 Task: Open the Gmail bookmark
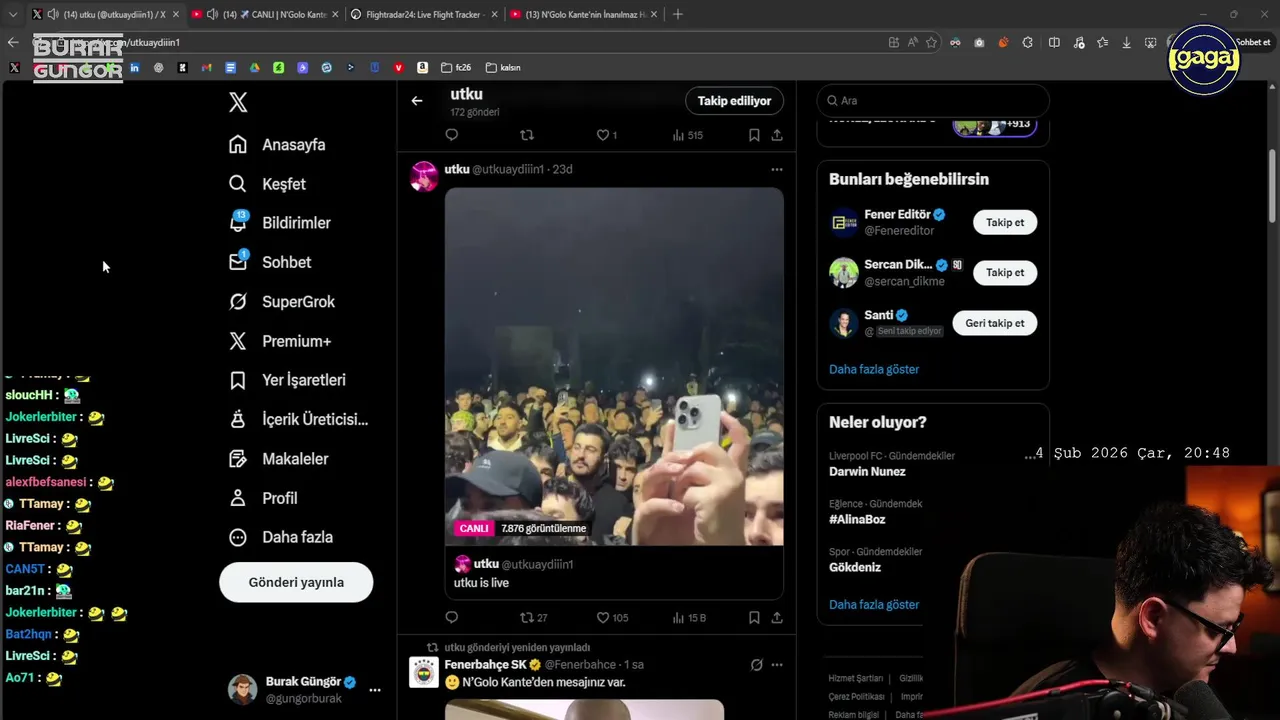pyautogui.click(x=206, y=68)
